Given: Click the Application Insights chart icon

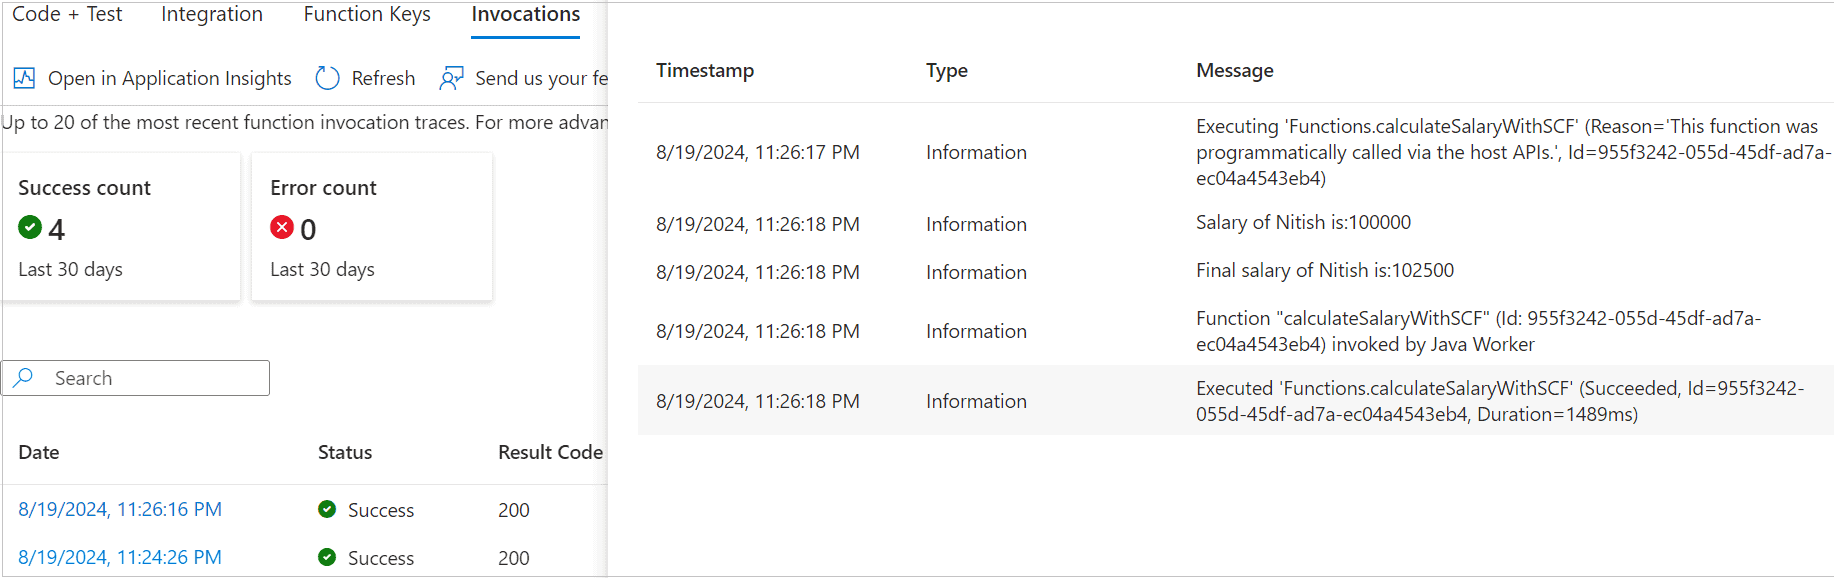Looking at the screenshot, I should 24,78.
